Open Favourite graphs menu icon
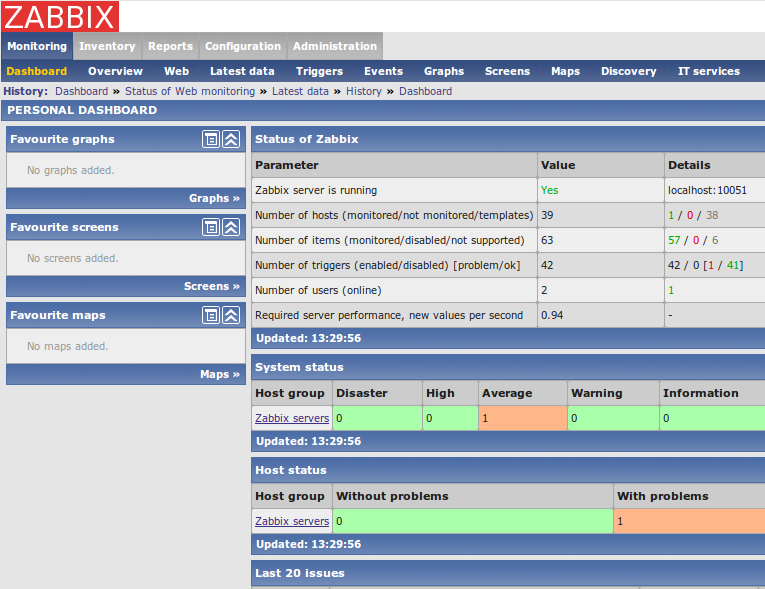The height and width of the screenshot is (589, 765). coord(211,139)
